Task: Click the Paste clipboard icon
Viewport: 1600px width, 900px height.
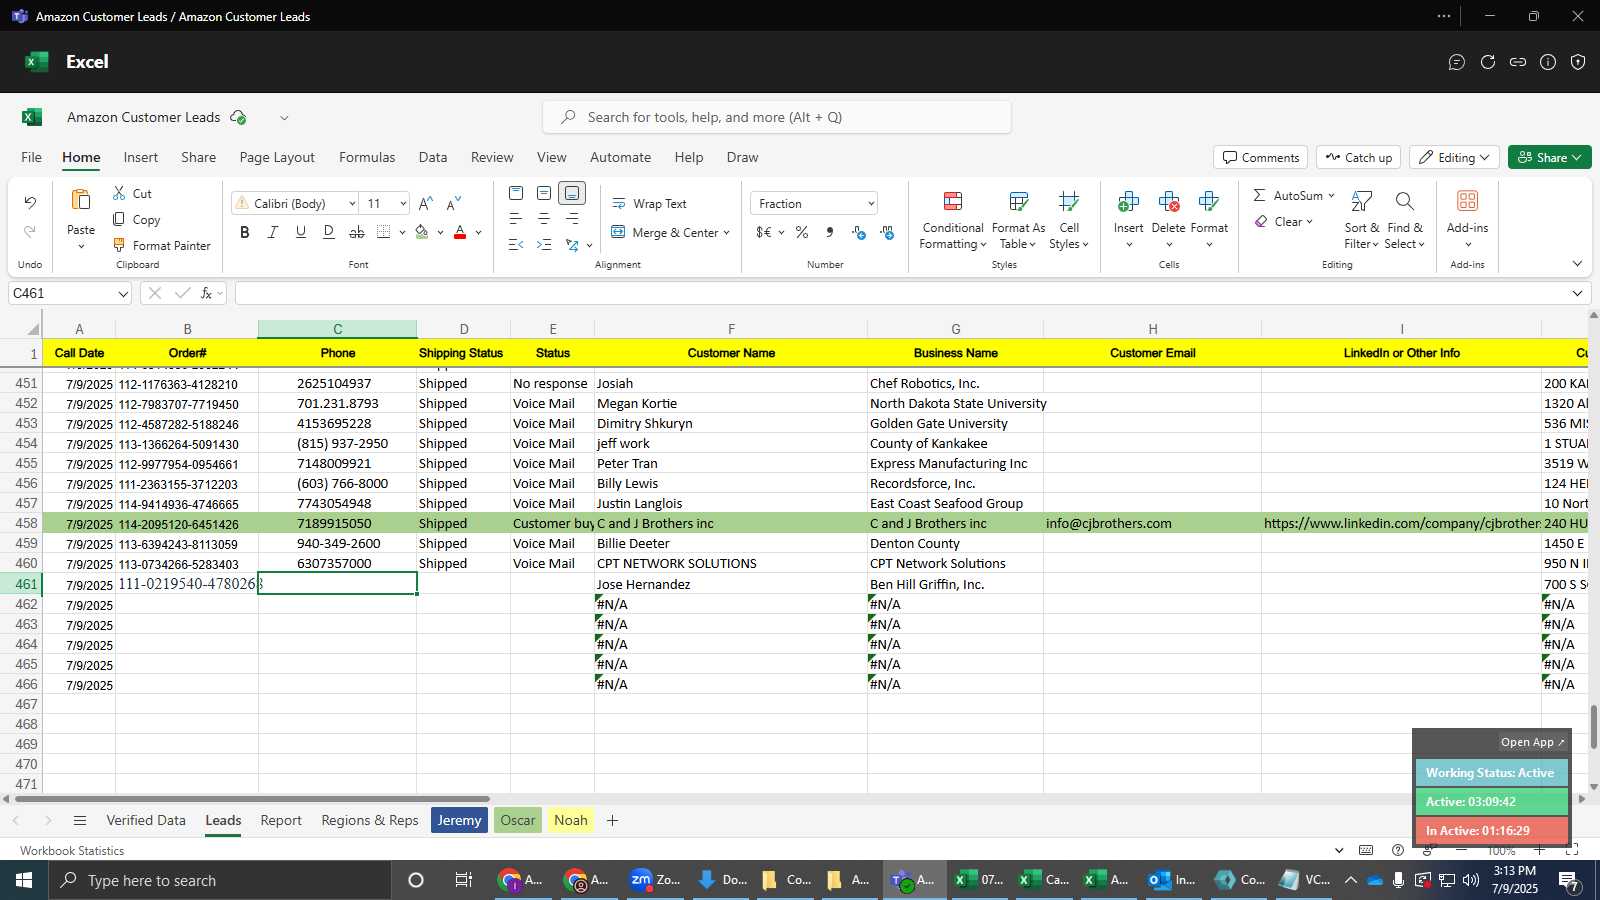Action: coord(81,200)
